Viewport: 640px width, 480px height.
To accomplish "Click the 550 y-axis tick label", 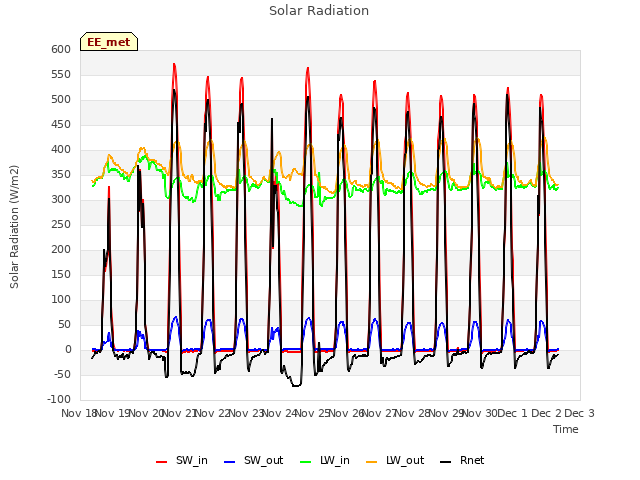I will (61, 74).
